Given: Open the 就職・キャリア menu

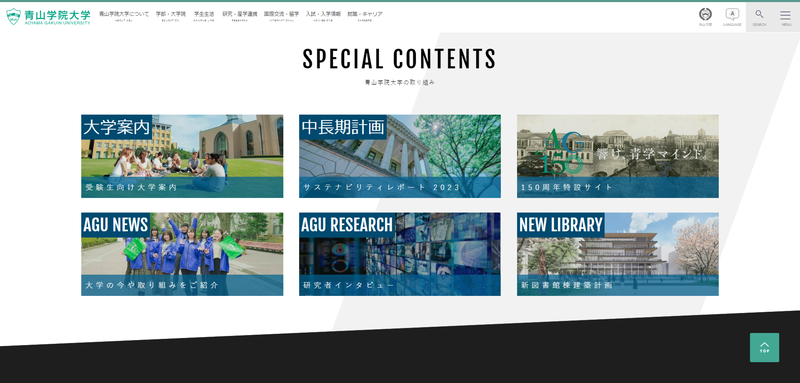Looking at the screenshot, I should click(x=365, y=16).
